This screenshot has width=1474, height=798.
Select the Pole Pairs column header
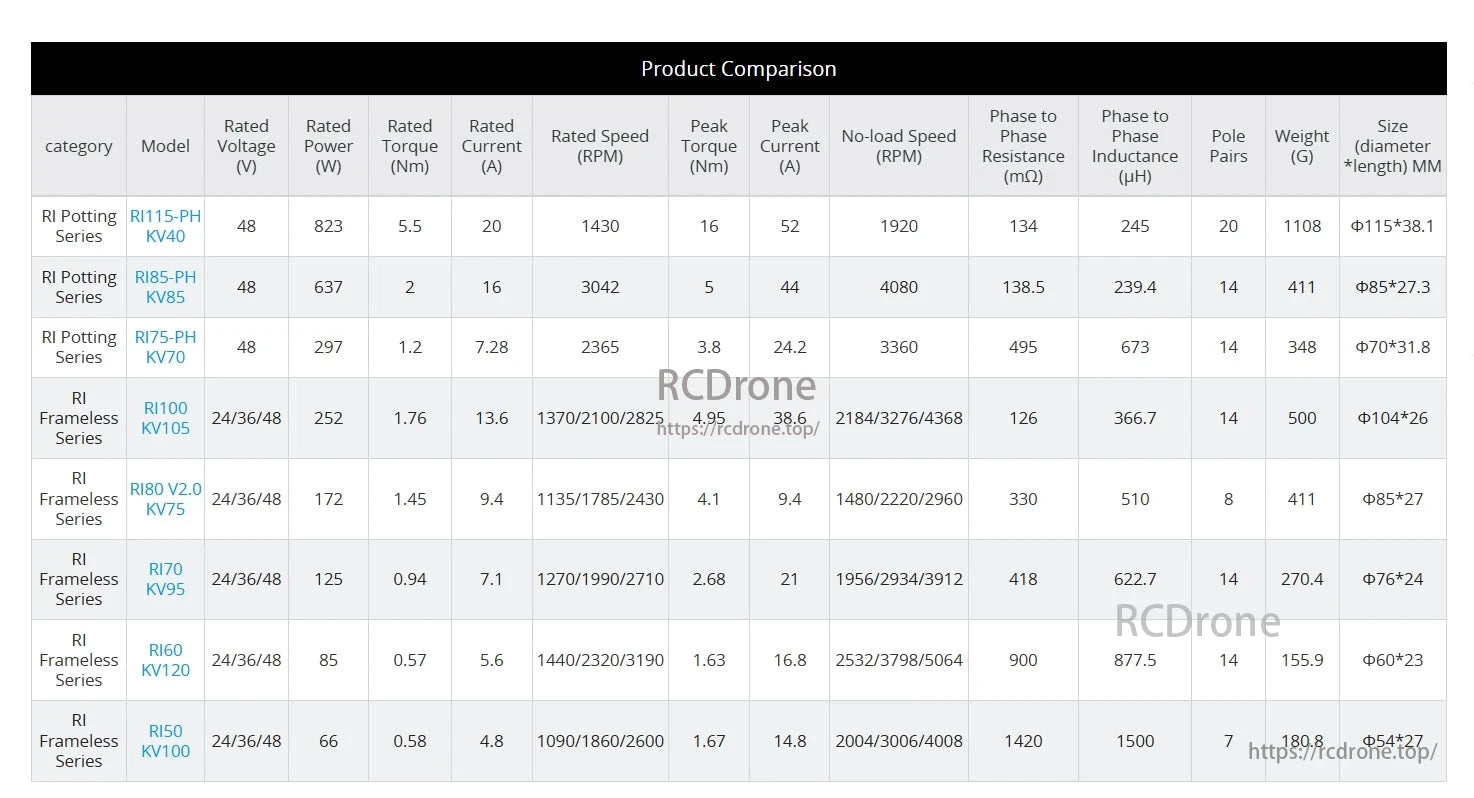1228,146
